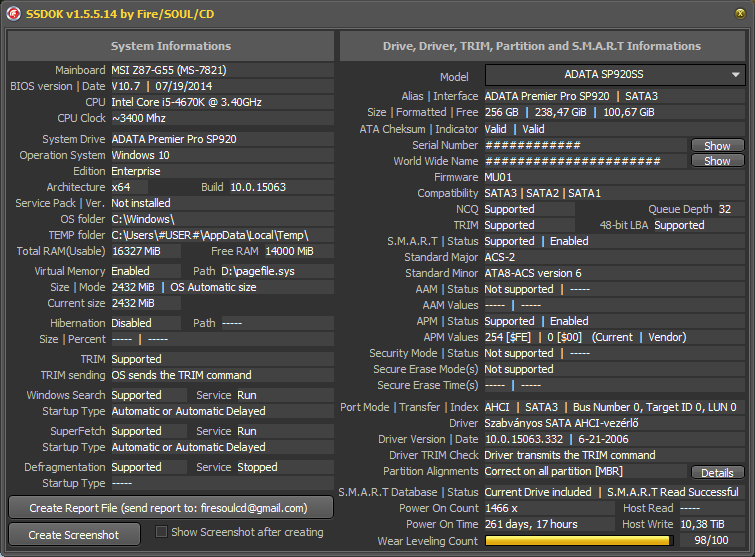This screenshot has width=755, height=557.
Task: Enable Show Screenshot after creating checkbox
Action: [x=161, y=531]
